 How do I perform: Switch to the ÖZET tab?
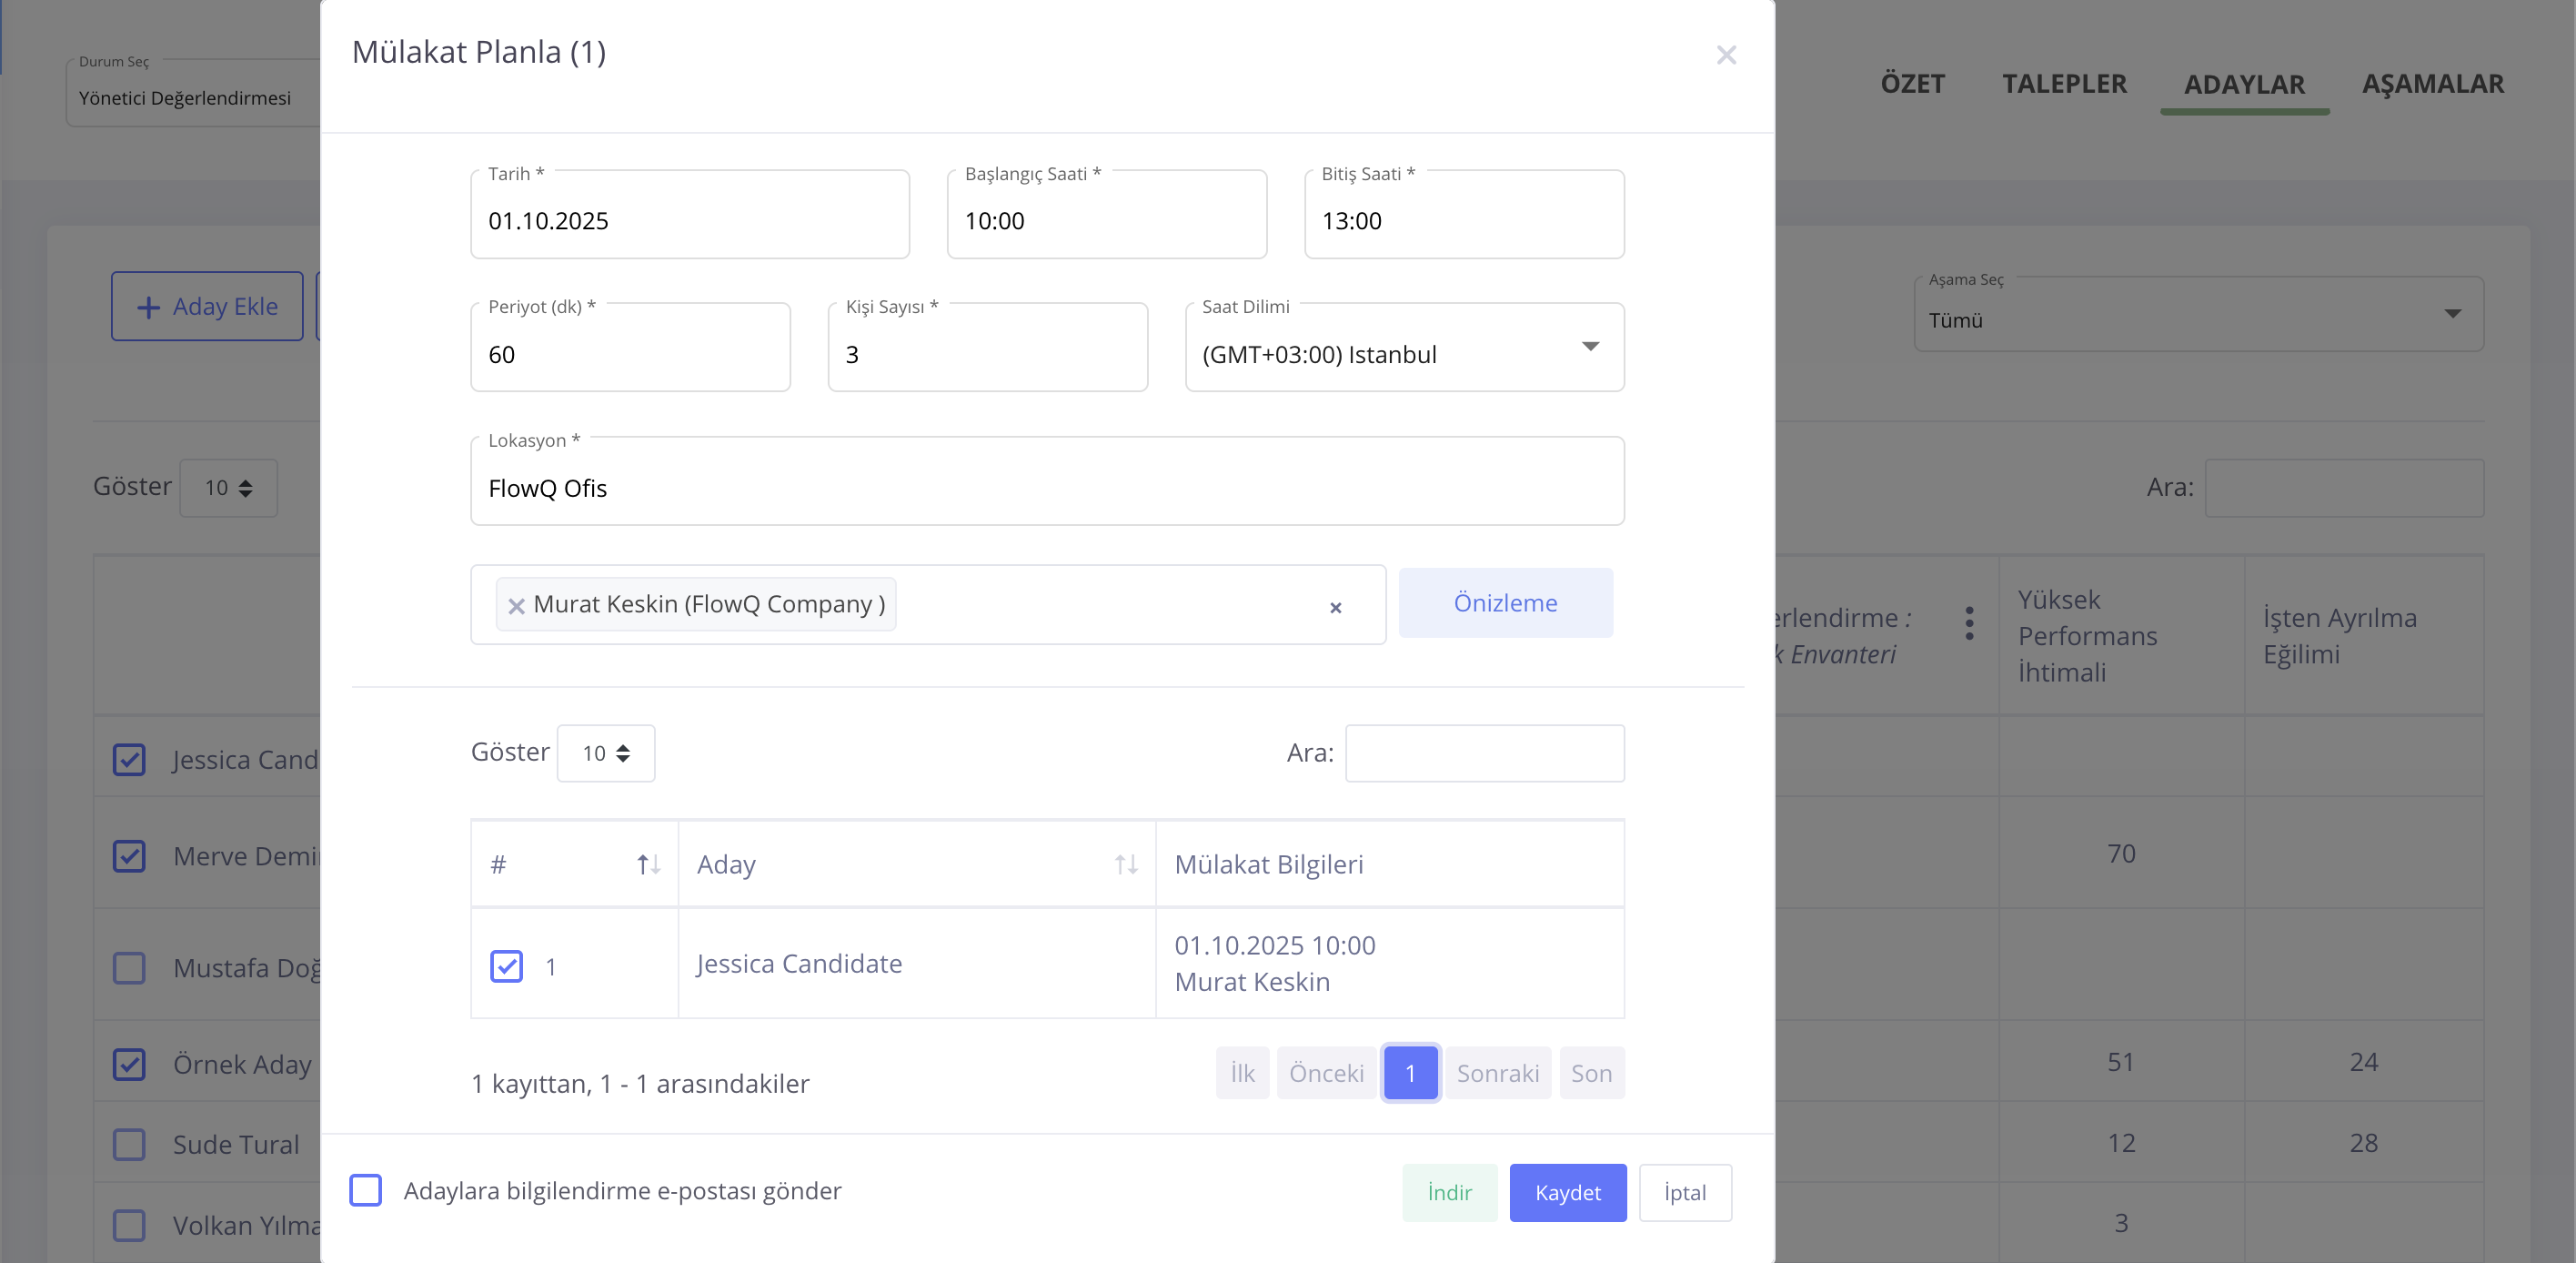[1912, 84]
